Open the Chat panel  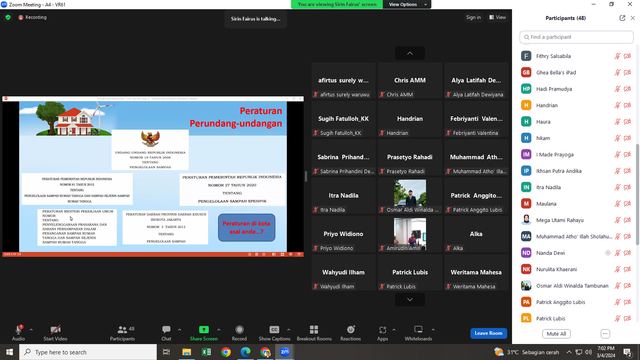(x=166, y=333)
